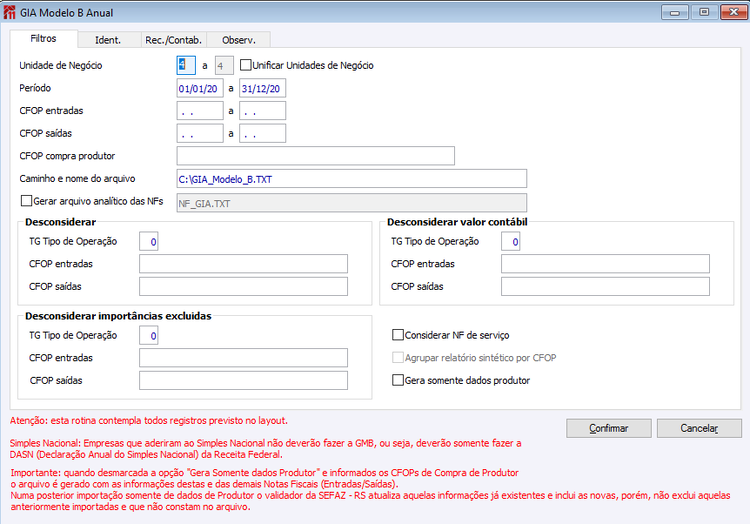The image size is (750, 524).
Task: Click the Período start date 01/01/20
Action: 200,88
